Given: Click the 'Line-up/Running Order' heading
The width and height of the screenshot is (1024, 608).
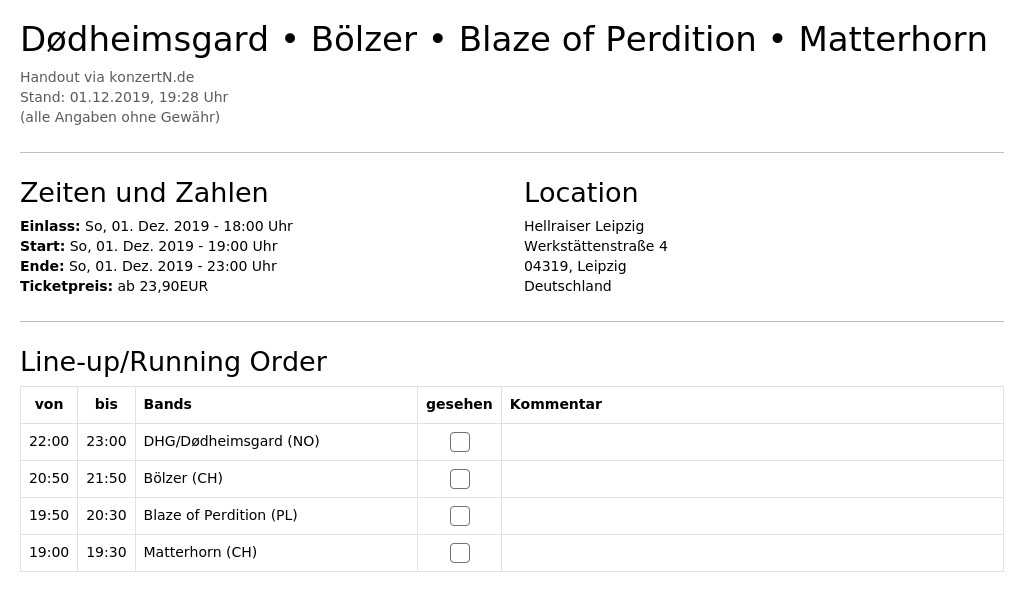Looking at the screenshot, I should tap(174, 362).
